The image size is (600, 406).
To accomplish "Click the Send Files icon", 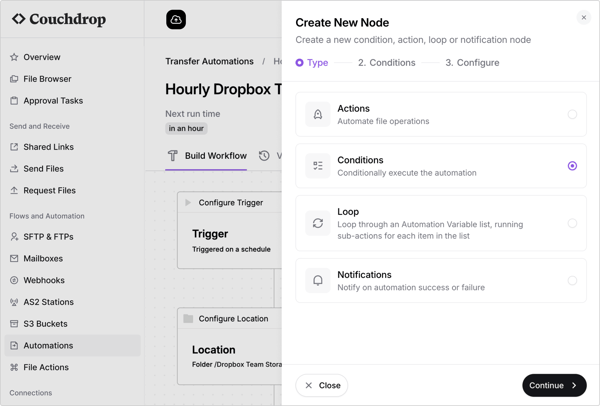I will pyautogui.click(x=14, y=169).
